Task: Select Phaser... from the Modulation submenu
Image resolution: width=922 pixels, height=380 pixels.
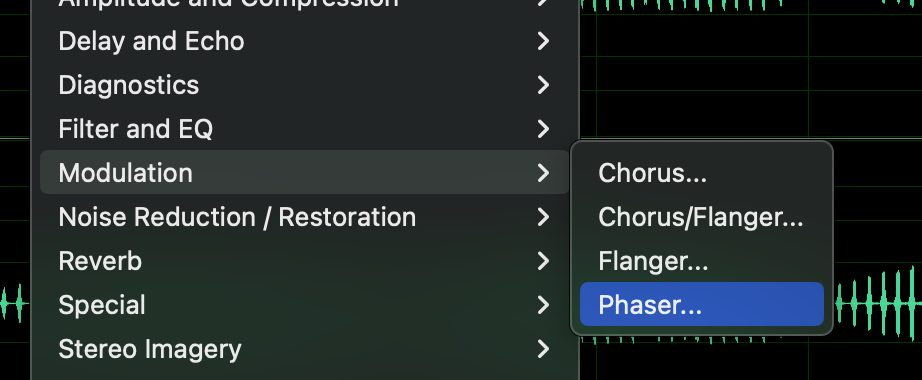Action: [701, 304]
